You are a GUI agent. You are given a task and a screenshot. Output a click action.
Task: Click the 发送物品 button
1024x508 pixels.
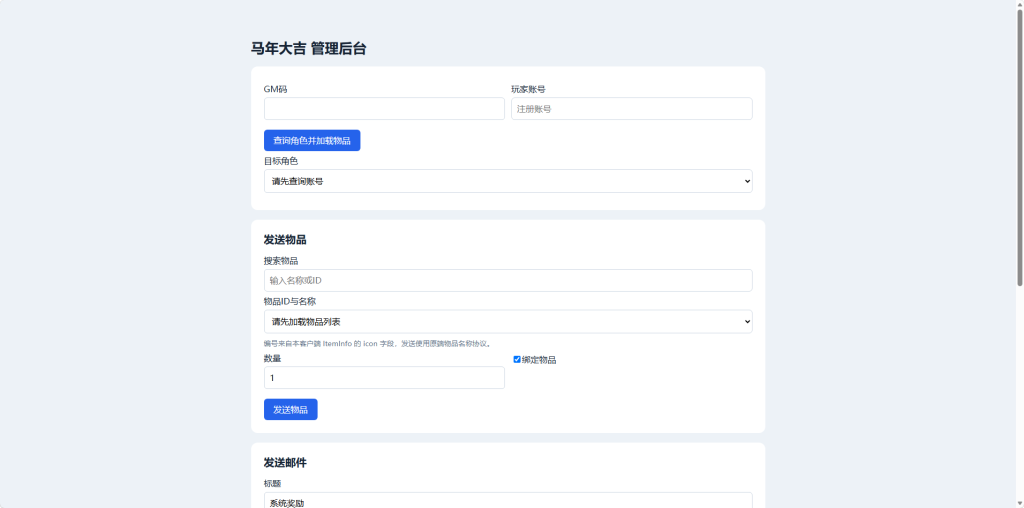click(291, 409)
